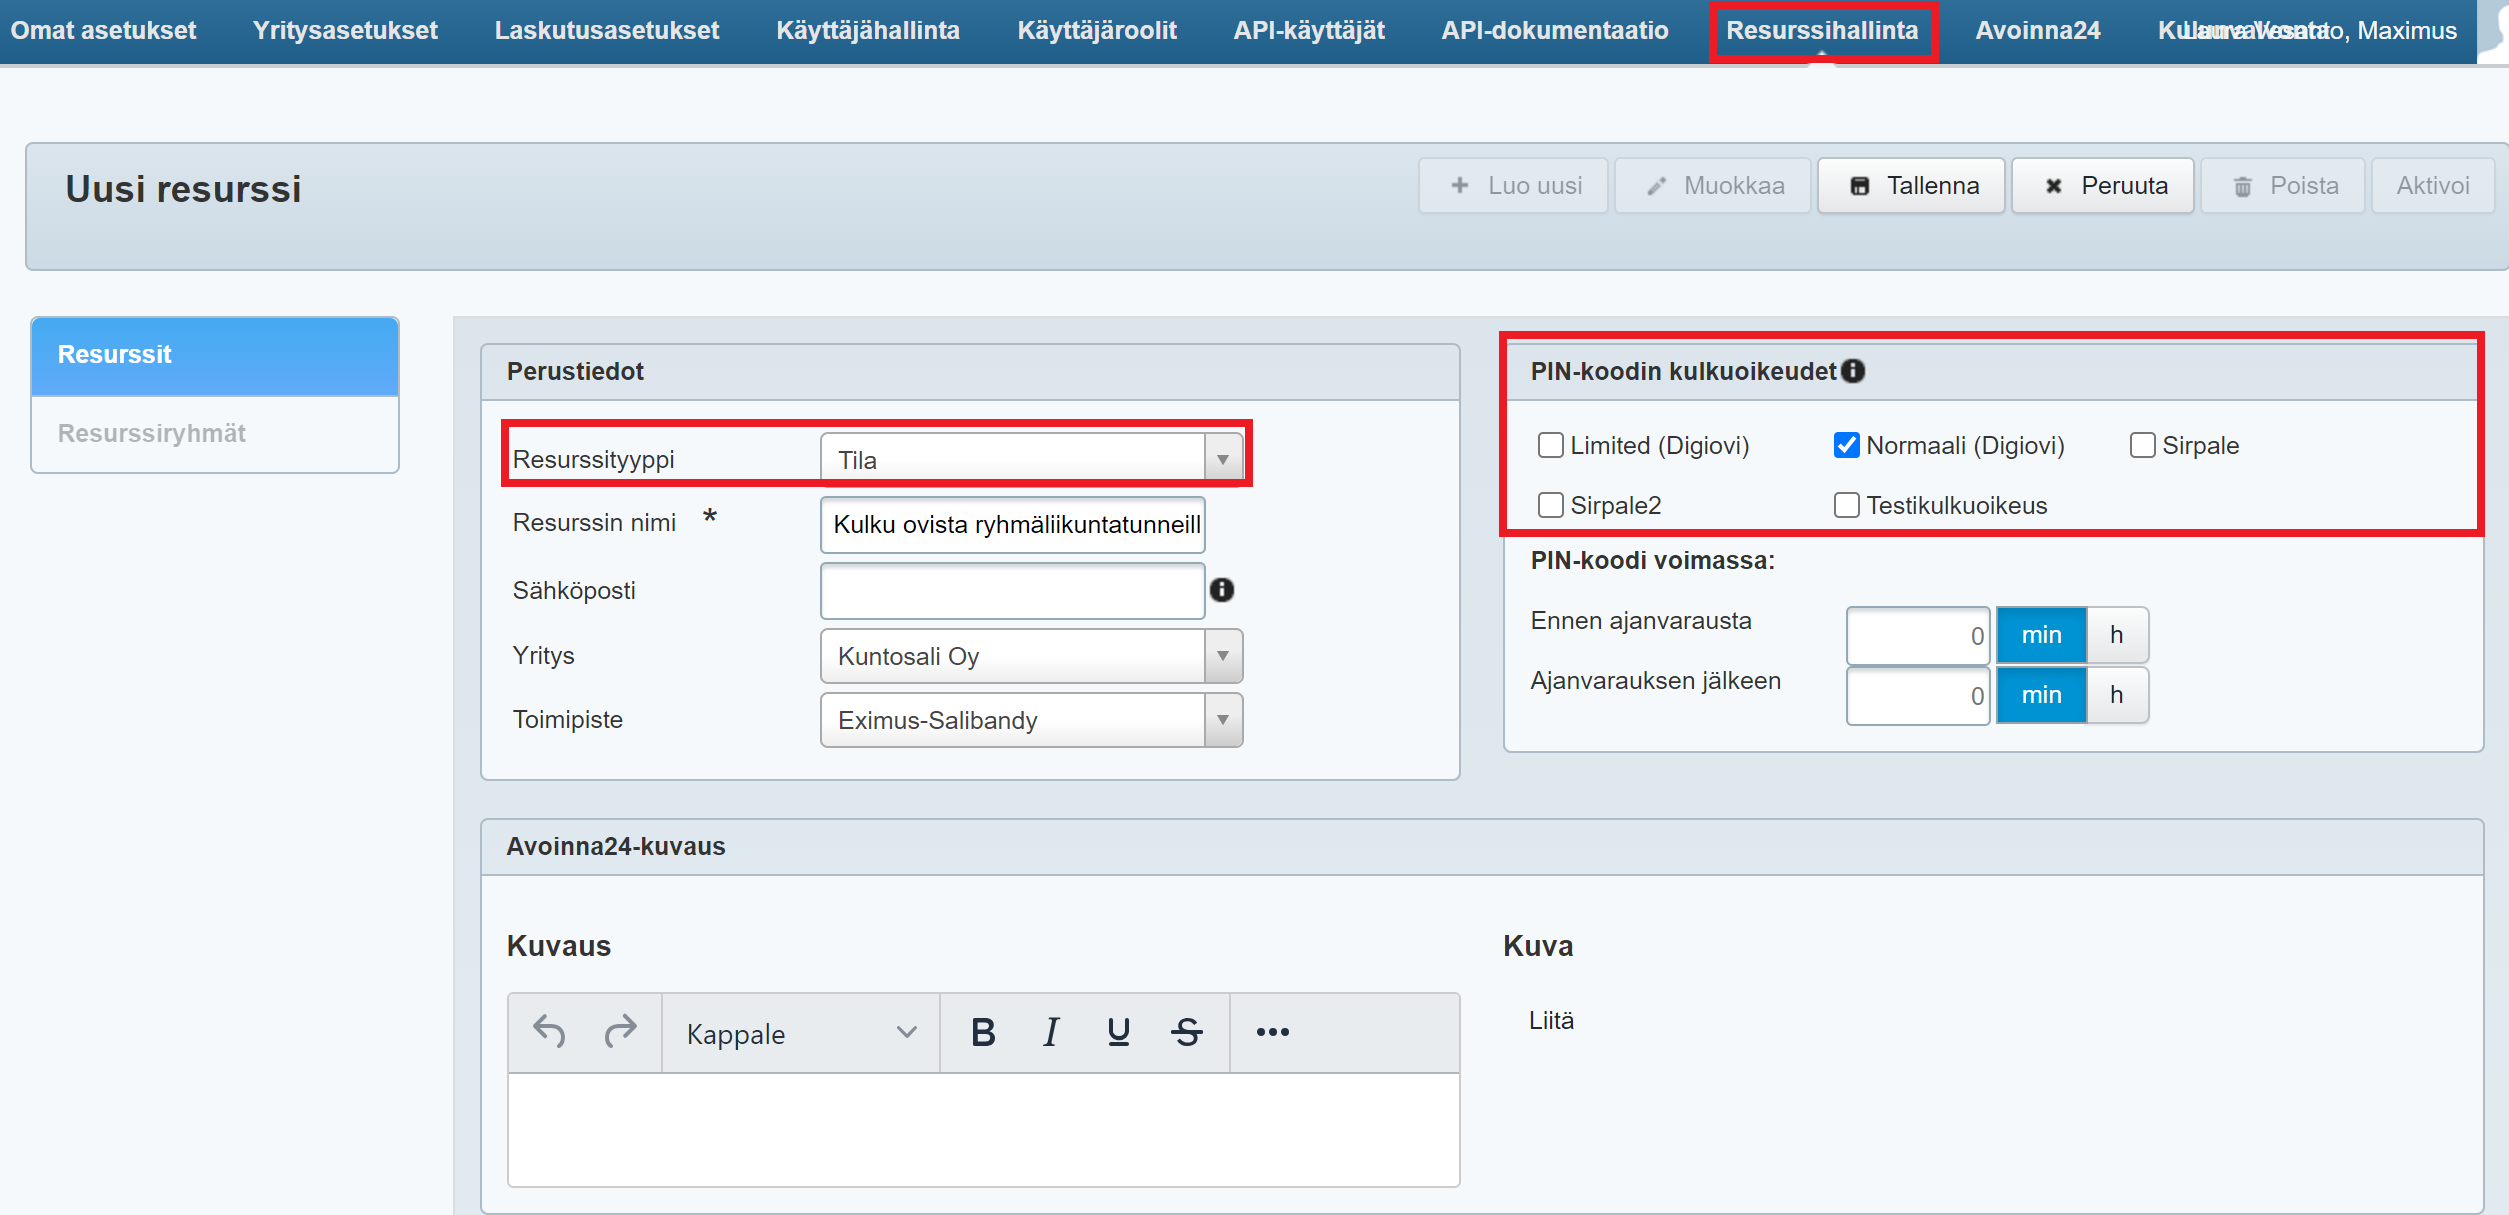
Task: Open the more options ellipsis in the editor
Action: [1272, 1031]
